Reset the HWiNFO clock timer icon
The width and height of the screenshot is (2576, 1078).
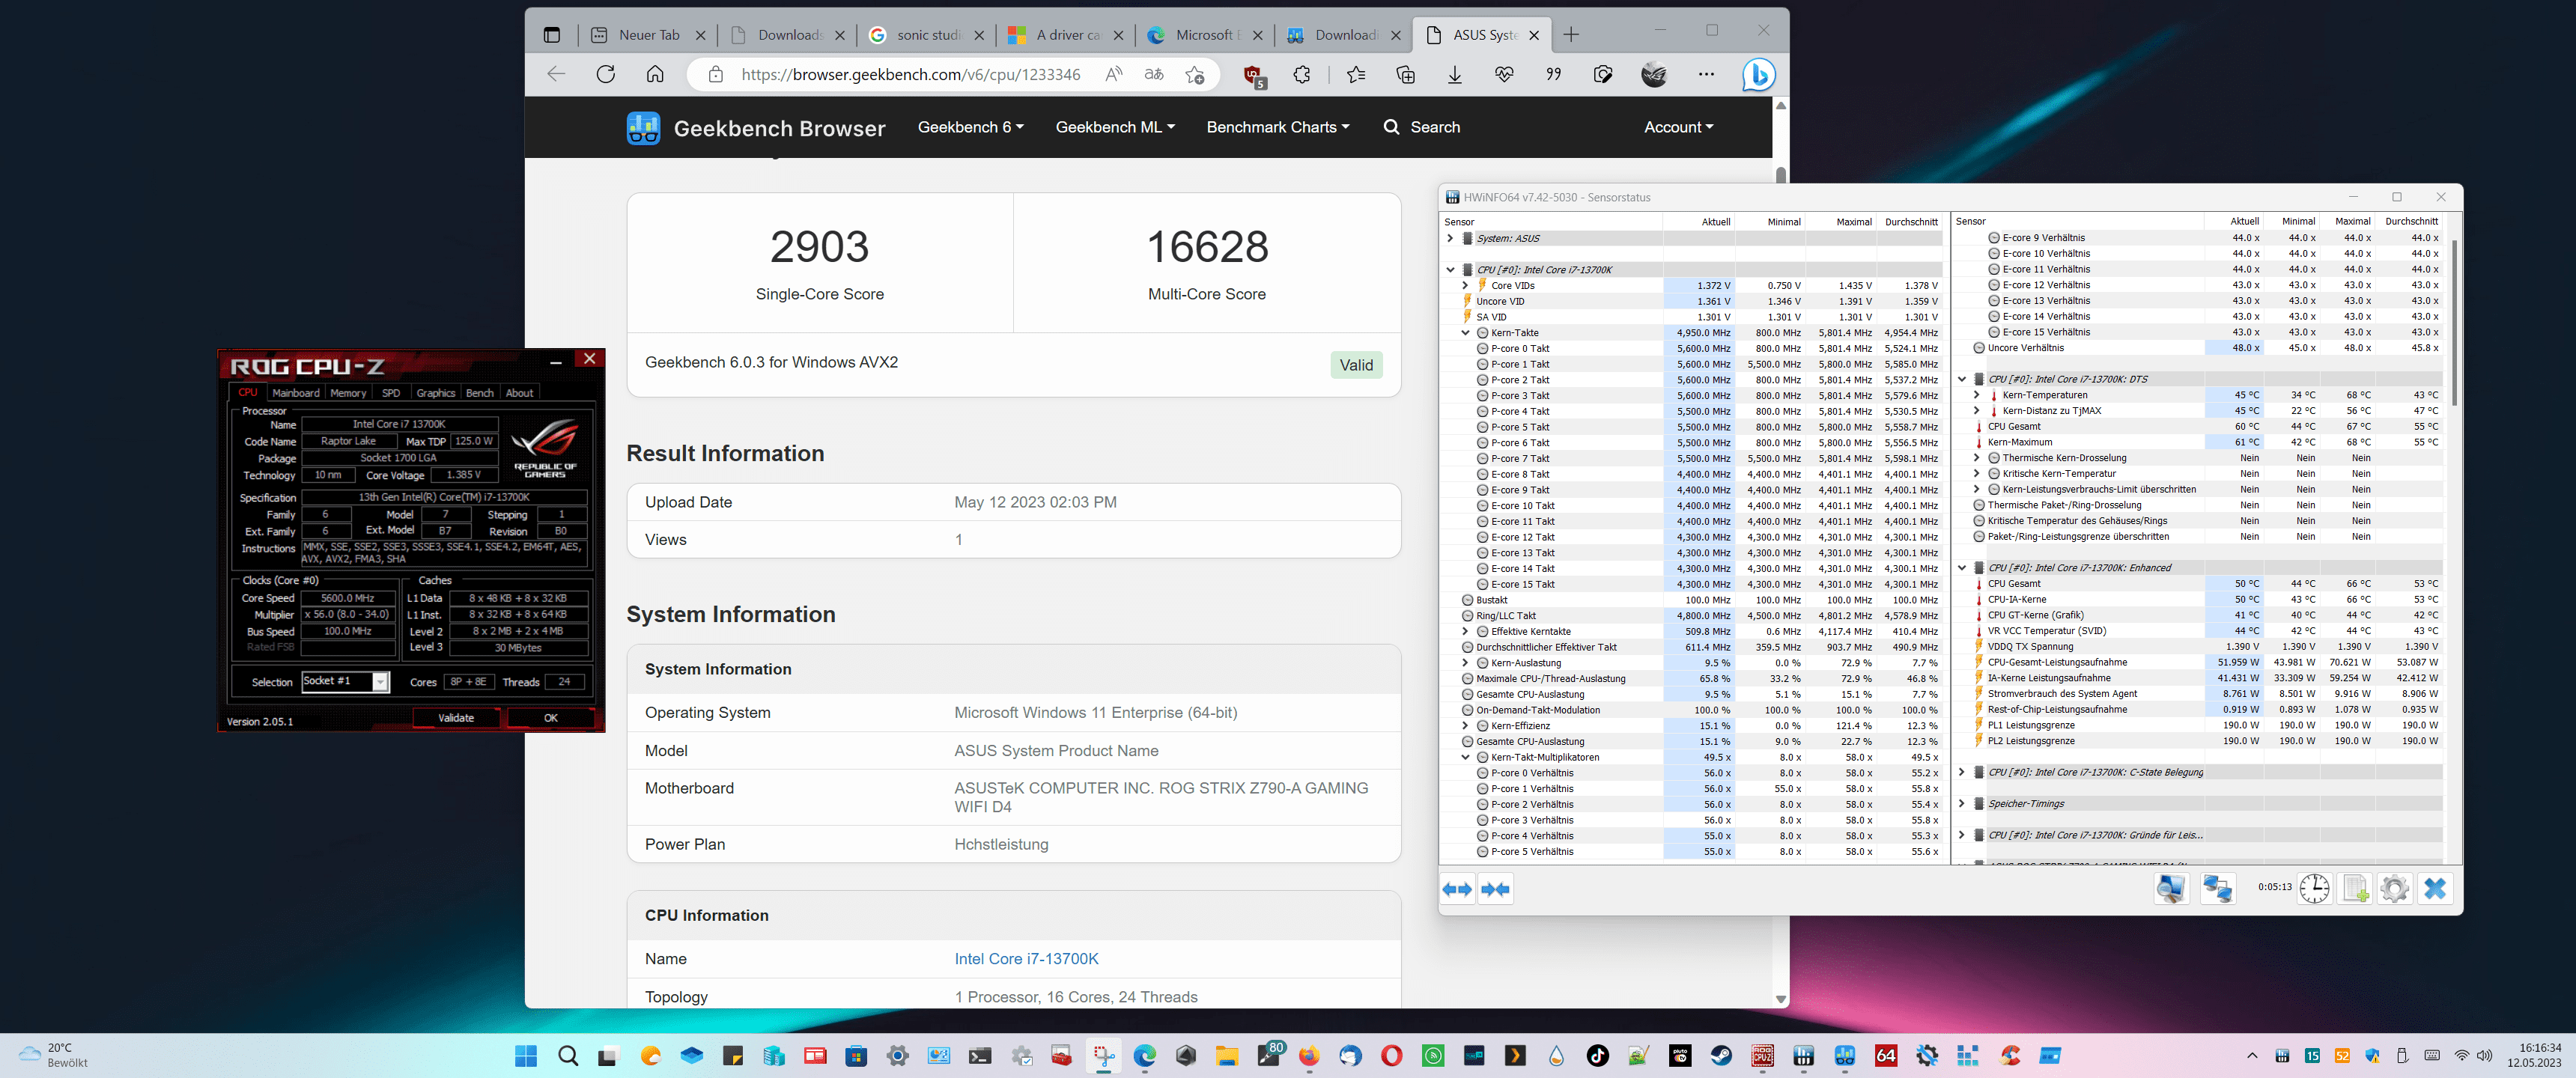pyautogui.click(x=2314, y=889)
